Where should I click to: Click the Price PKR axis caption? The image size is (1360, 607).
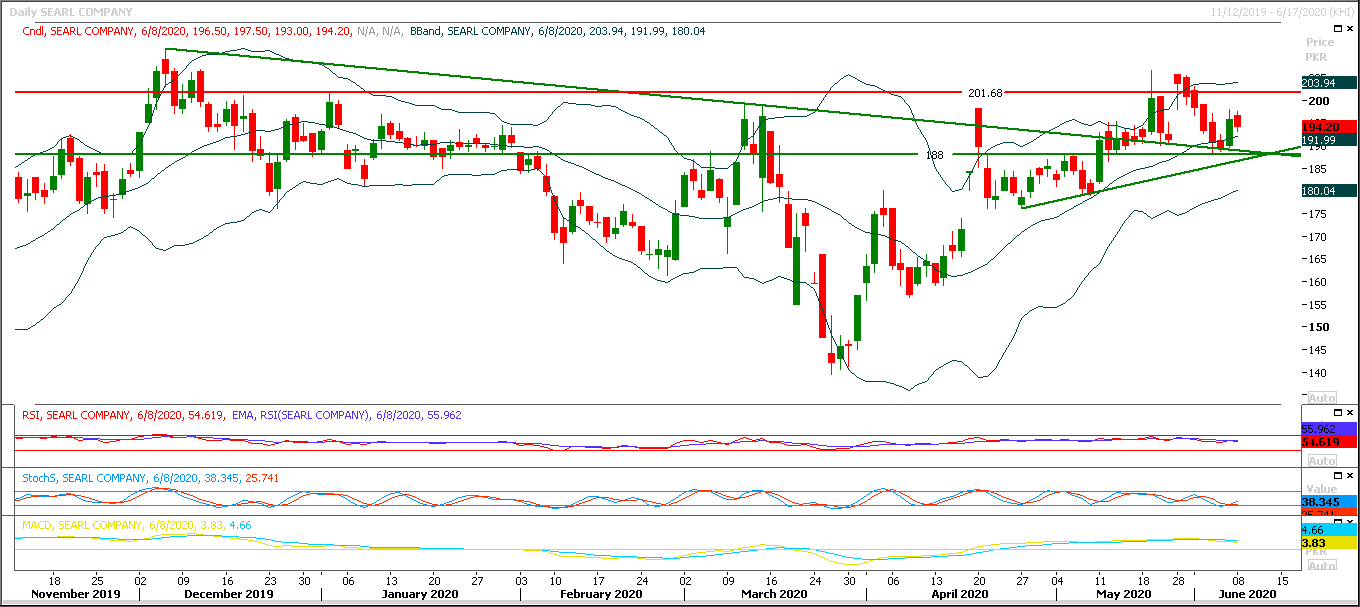(x=1320, y=50)
